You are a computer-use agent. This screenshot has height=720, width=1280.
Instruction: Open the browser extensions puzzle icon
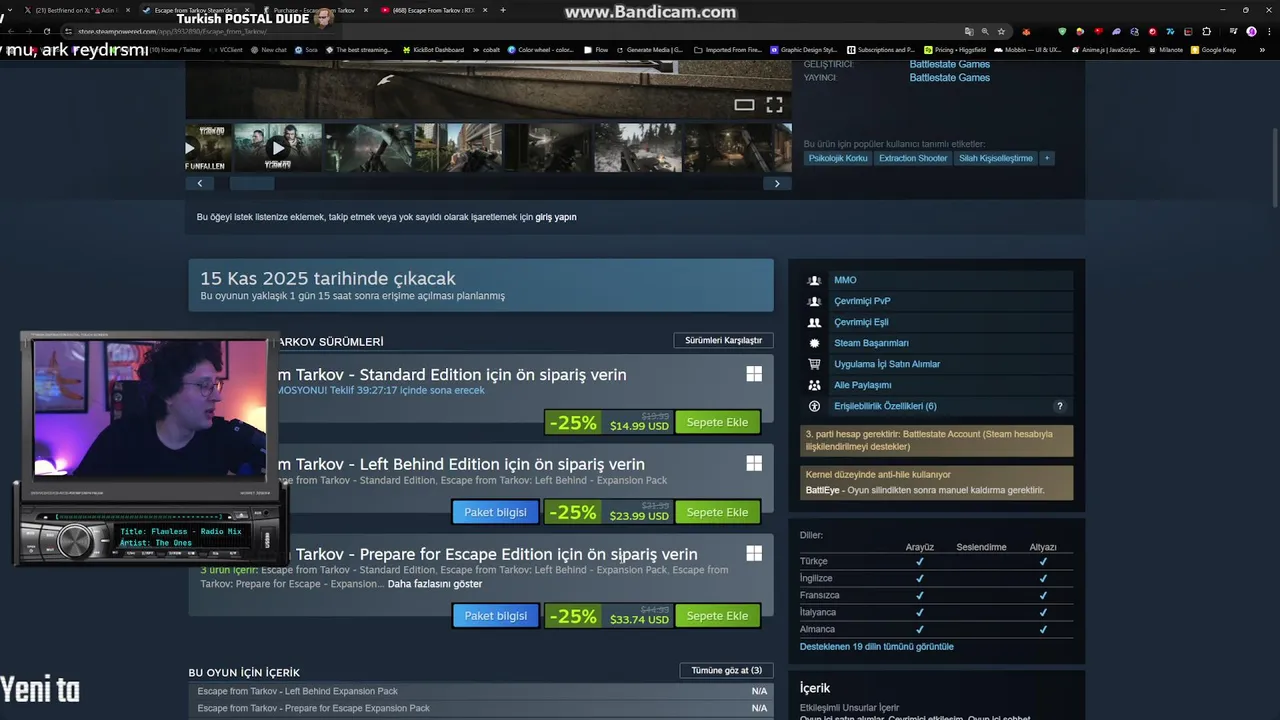(1206, 31)
